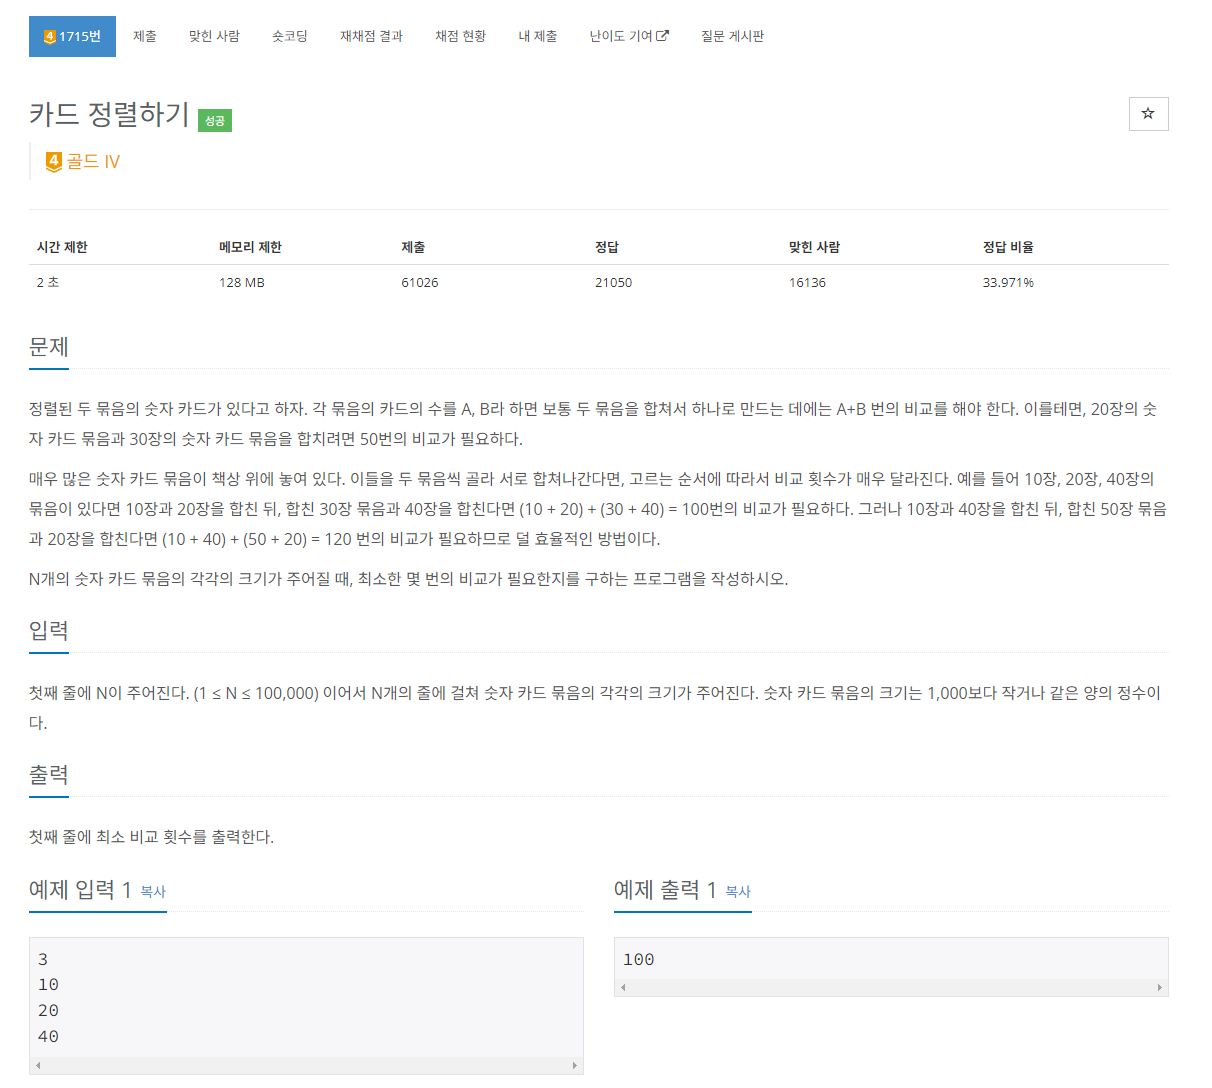Click left scroll arrow of example input box
This screenshot has width=1212, height=1088.
click(38, 1066)
